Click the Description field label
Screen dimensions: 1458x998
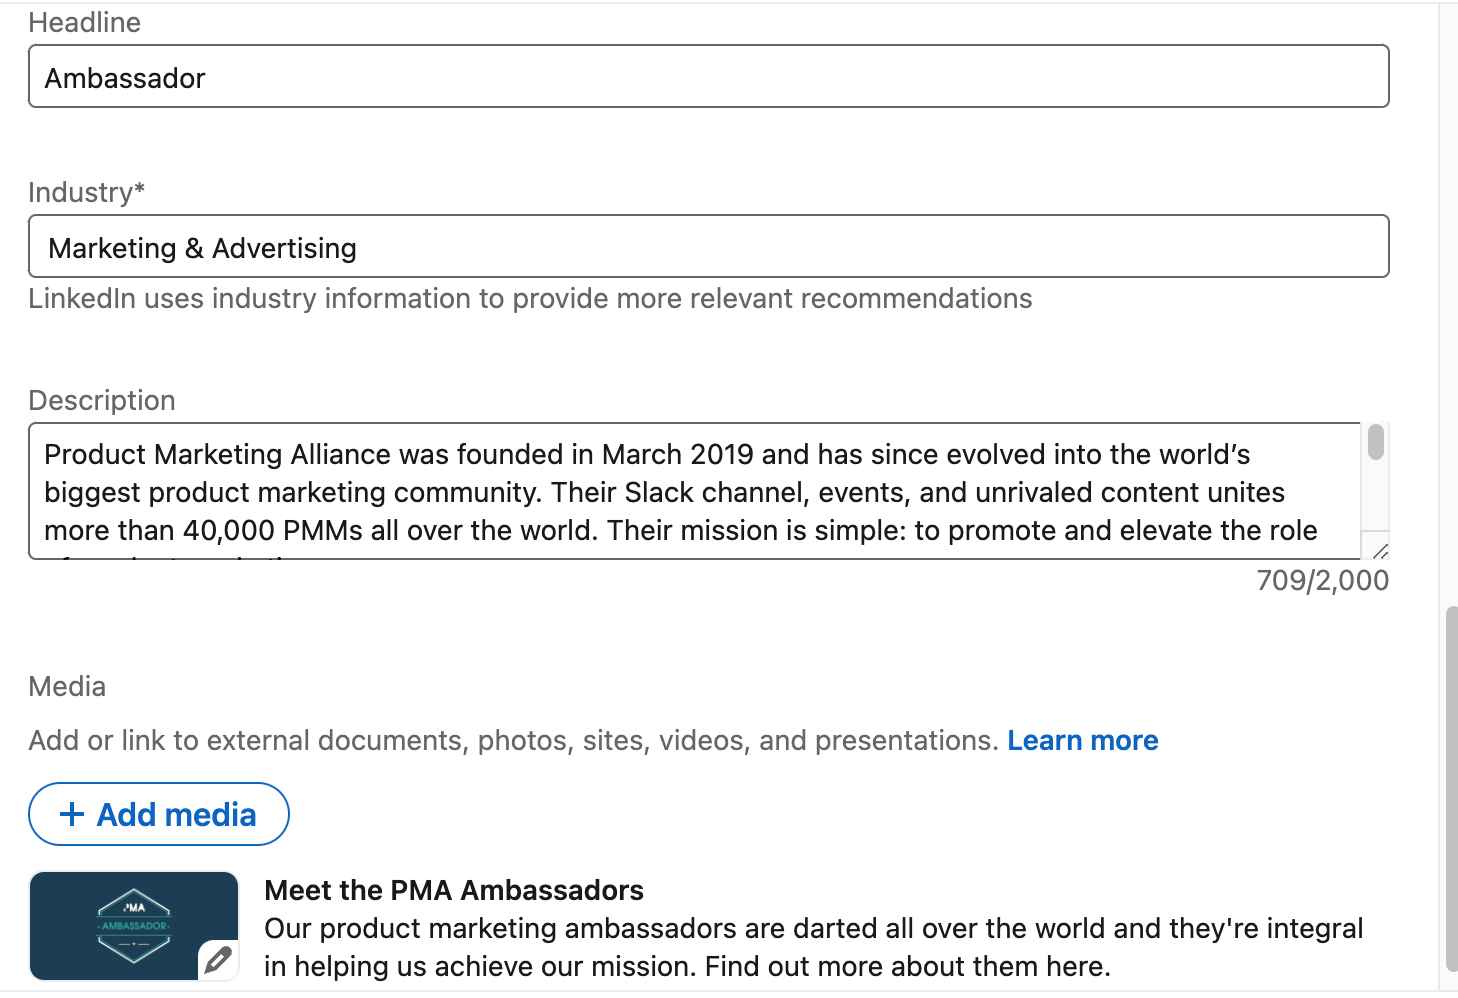[102, 400]
